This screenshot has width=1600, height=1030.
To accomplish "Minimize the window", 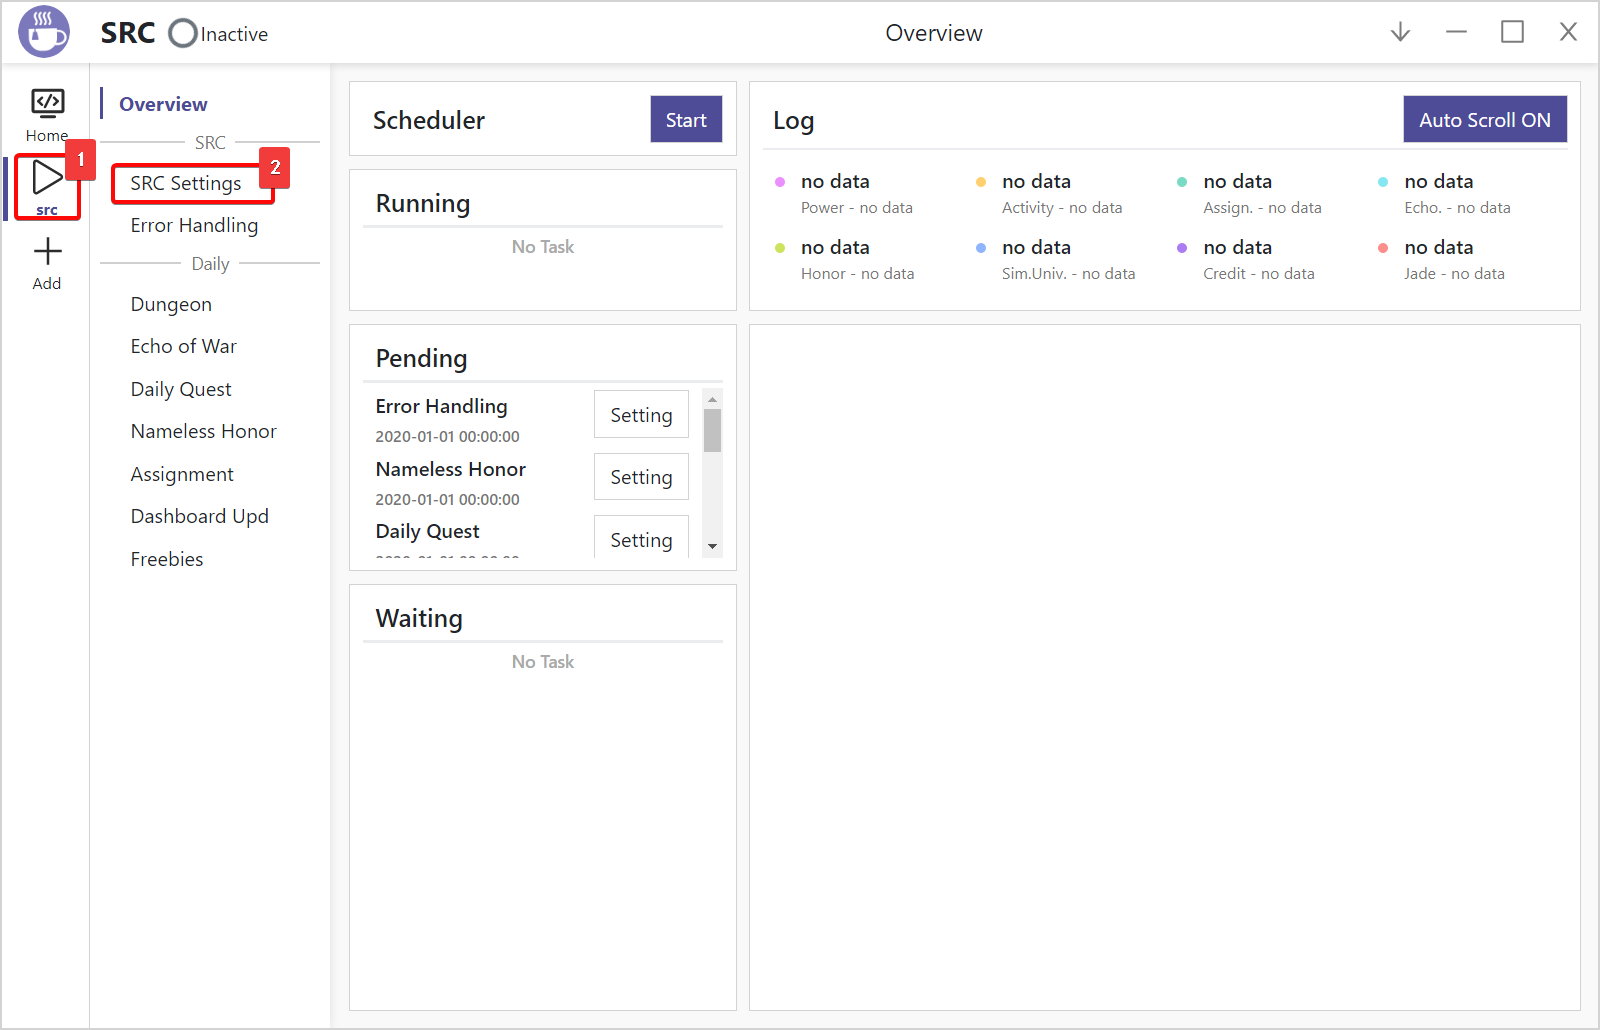I will point(1456,32).
